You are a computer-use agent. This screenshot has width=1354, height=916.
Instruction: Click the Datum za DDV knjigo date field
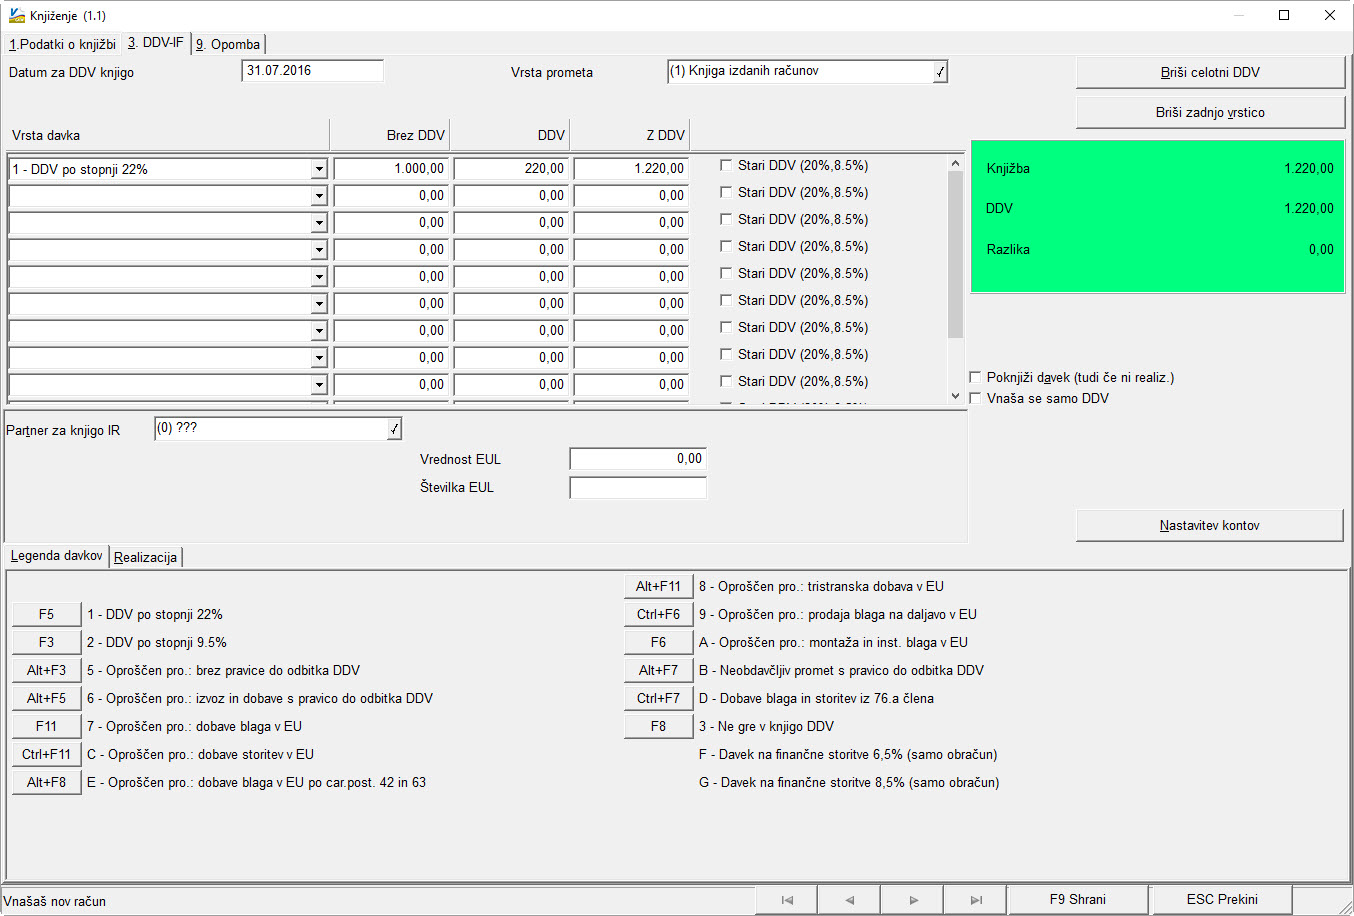click(312, 71)
